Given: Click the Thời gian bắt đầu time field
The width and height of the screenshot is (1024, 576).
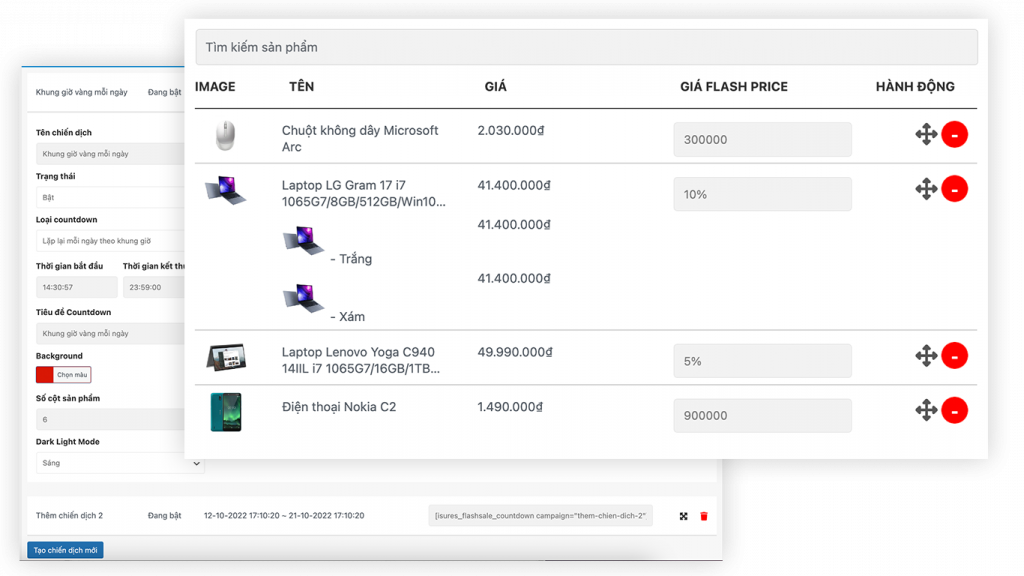Looking at the screenshot, I should (76, 287).
